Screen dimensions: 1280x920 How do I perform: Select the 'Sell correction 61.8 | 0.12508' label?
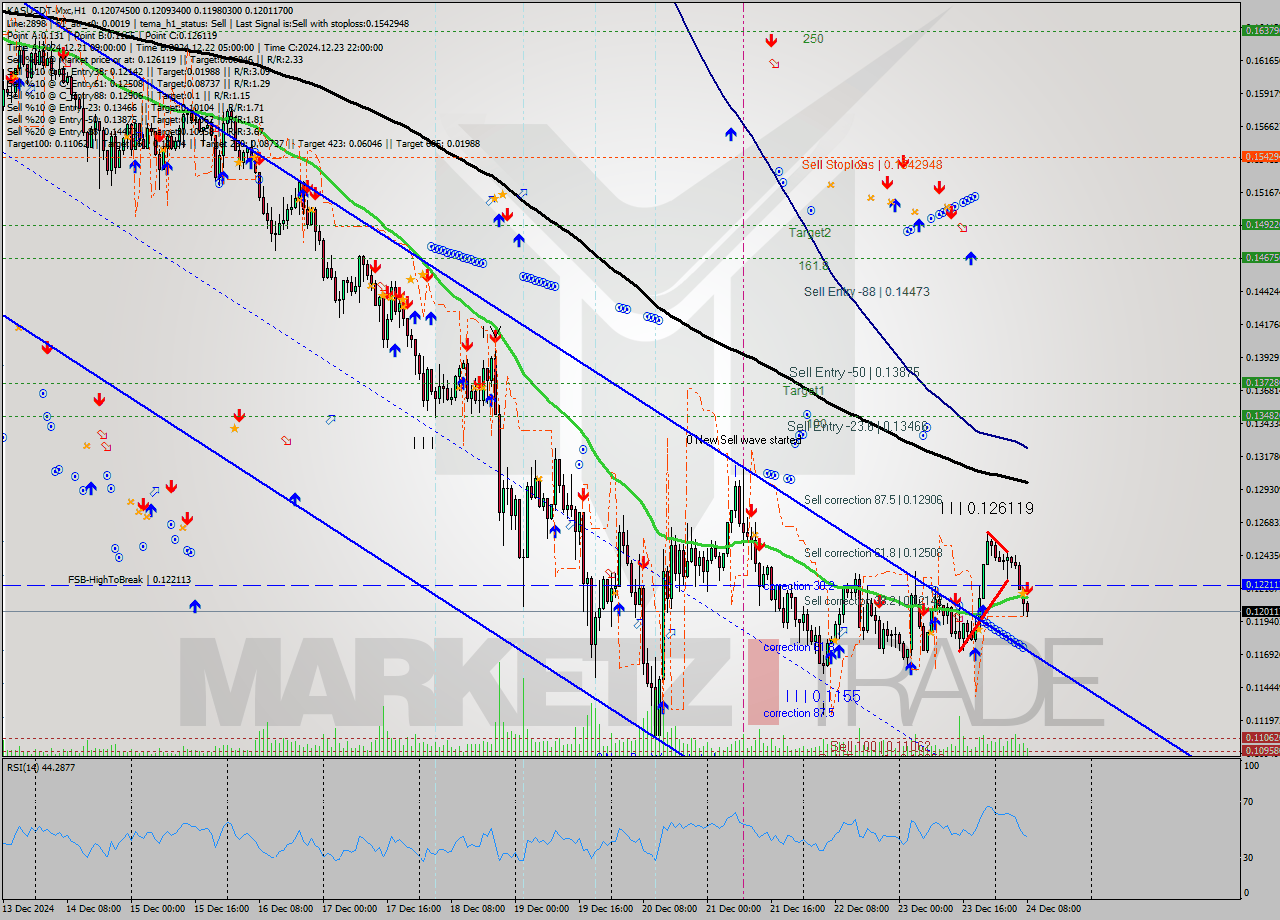(x=873, y=553)
